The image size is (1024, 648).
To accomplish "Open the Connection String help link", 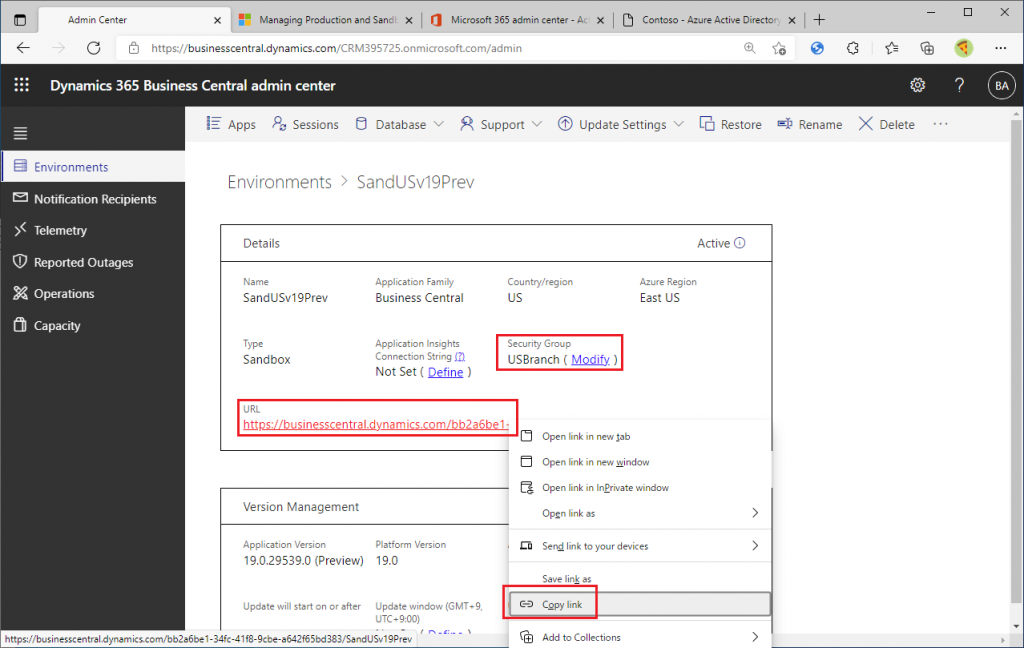I will pyautogui.click(x=460, y=356).
